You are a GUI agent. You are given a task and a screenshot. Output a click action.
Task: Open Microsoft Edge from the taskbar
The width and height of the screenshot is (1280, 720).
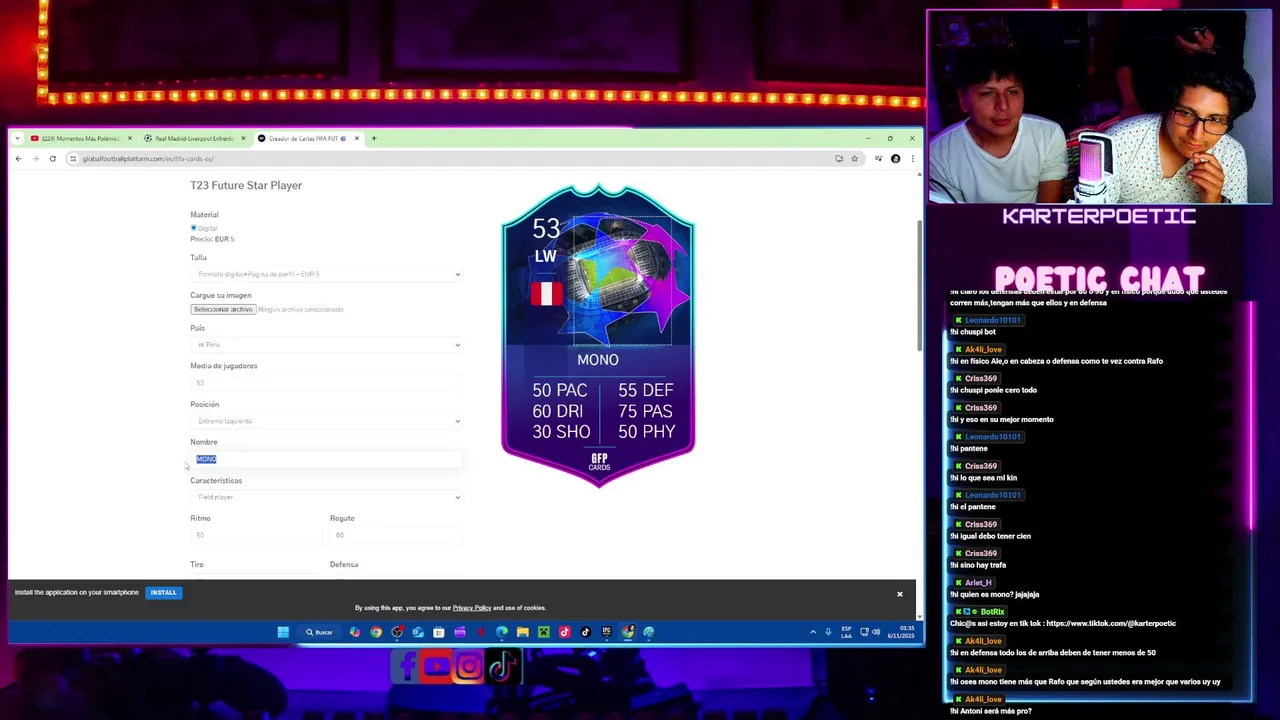502,632
